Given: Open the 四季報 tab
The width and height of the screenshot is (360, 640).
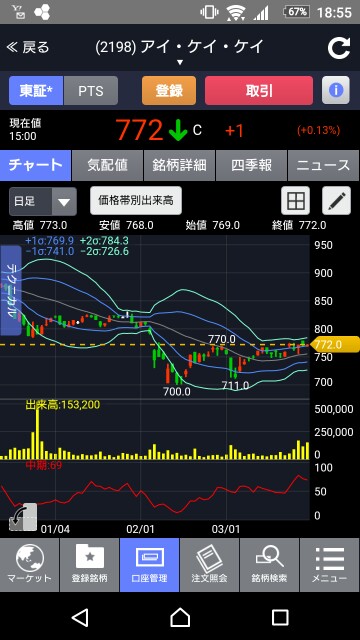Looking at the screenshot, I should [251, 165].
